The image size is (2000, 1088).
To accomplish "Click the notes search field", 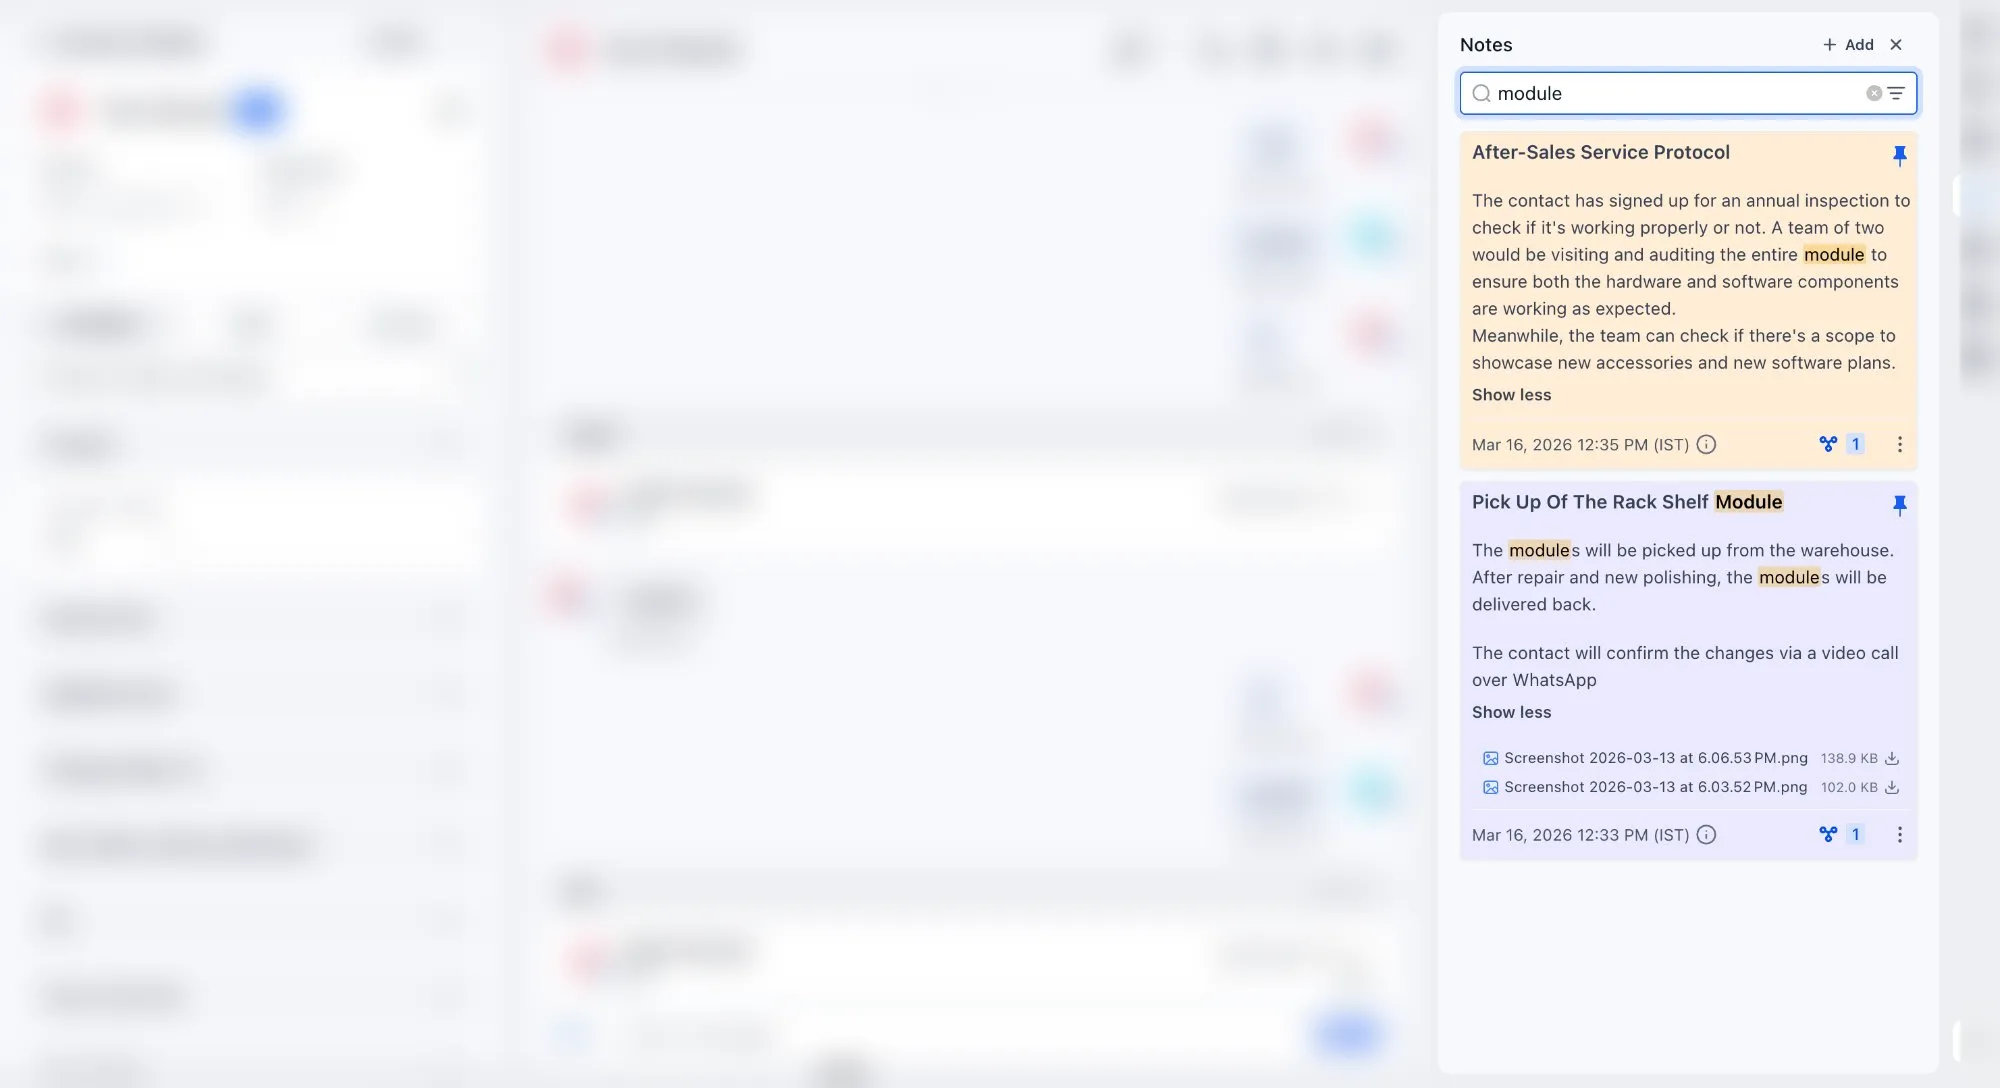I will coord(1670,93).
